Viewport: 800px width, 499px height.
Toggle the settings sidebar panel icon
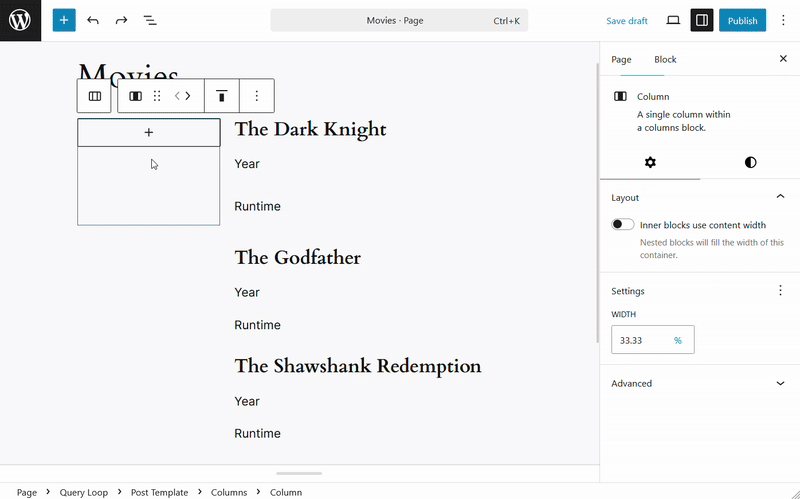point(702,20)
